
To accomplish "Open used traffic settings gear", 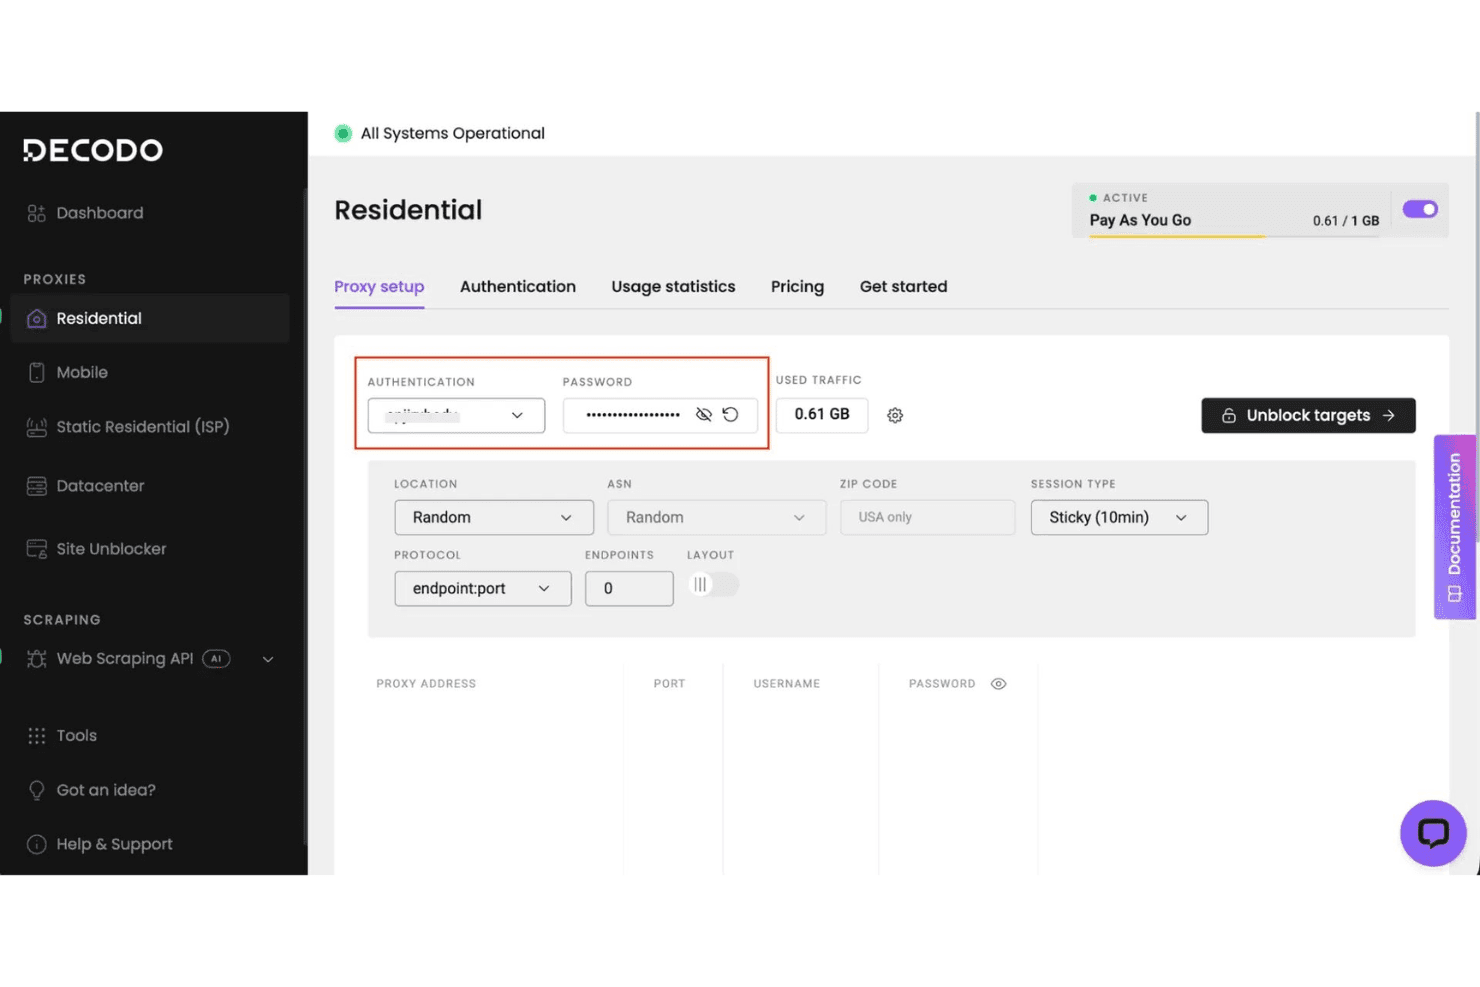I will [895, 415].
